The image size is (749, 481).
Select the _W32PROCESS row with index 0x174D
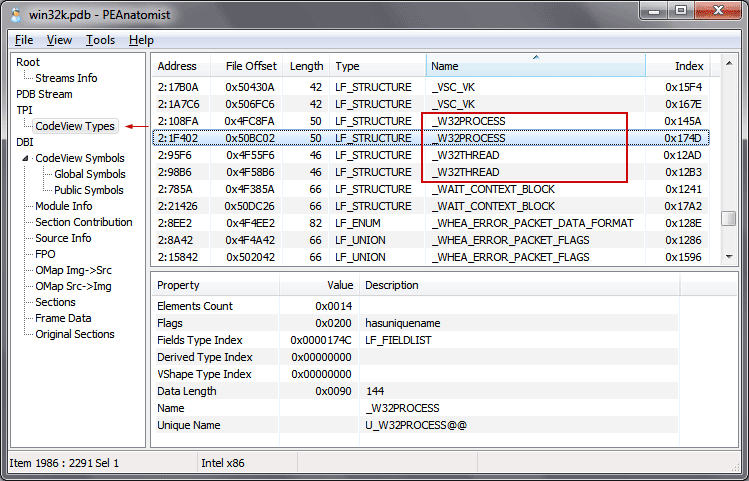click(x=431, y=138)
